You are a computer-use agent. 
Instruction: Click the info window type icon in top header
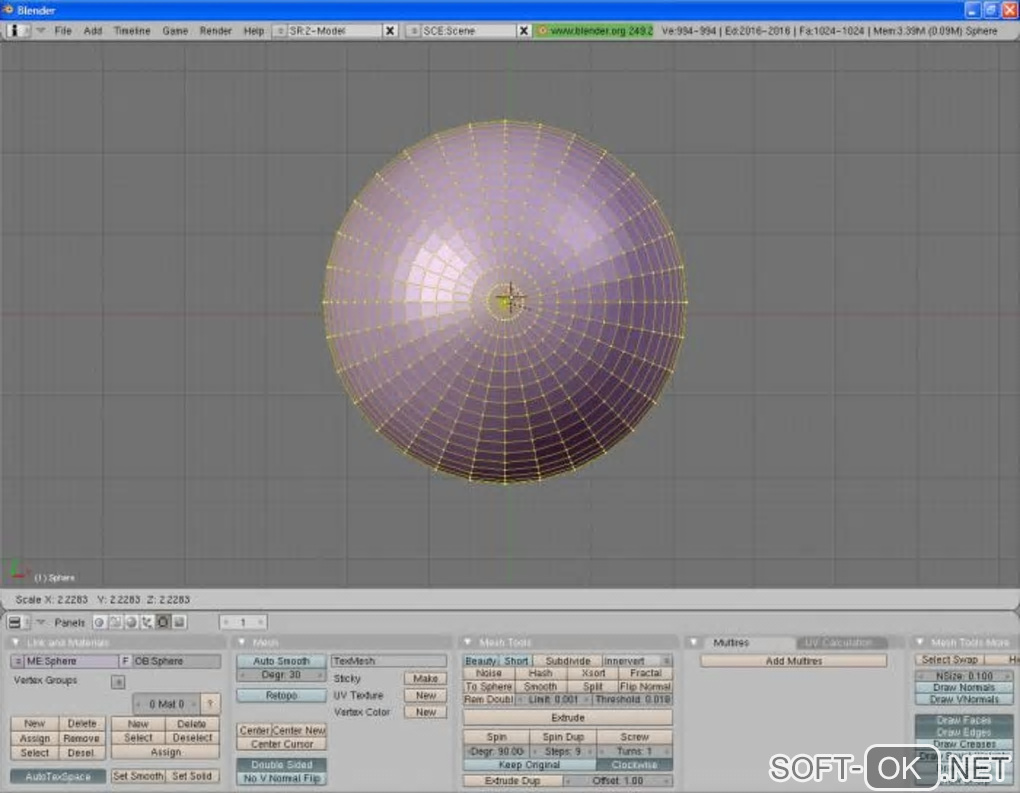coord(15,31)
